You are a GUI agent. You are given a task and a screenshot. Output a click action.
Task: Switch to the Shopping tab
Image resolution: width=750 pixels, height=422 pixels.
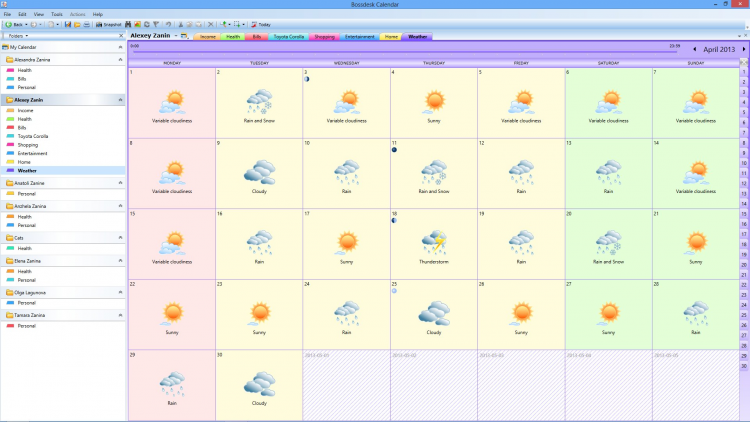click(x=324, y=37)
